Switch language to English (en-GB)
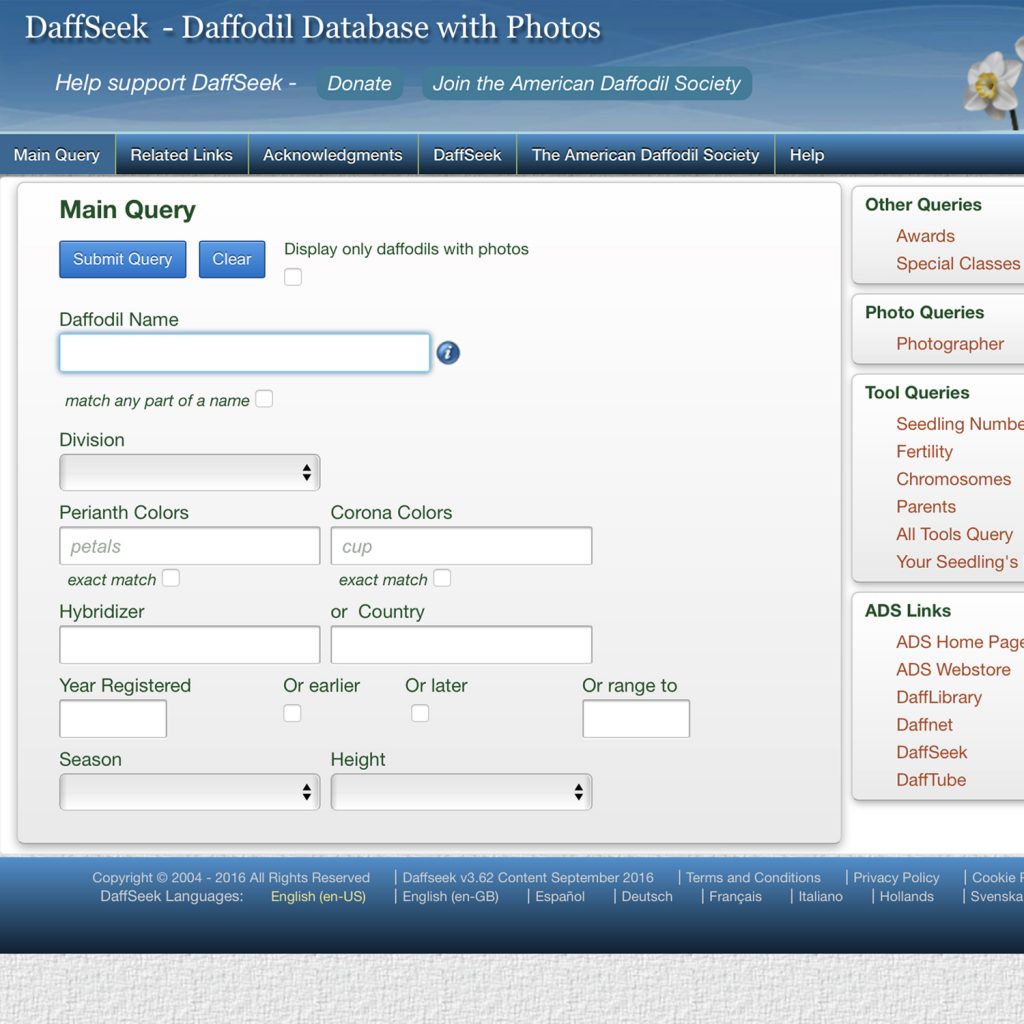 [x=450, y=897]
